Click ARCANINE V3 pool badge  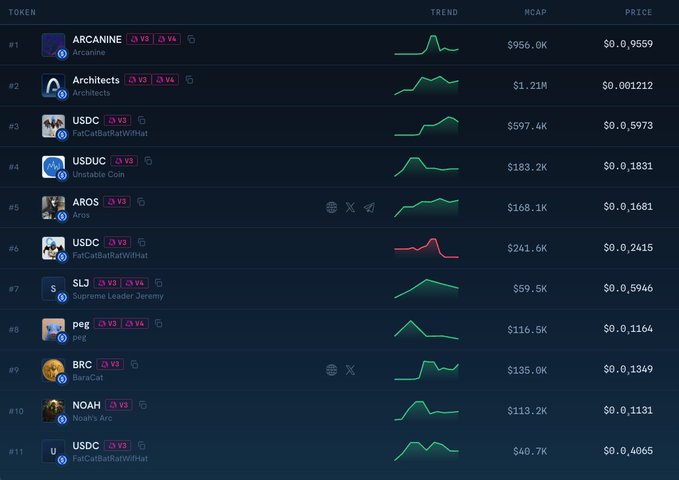click(140, 39)
